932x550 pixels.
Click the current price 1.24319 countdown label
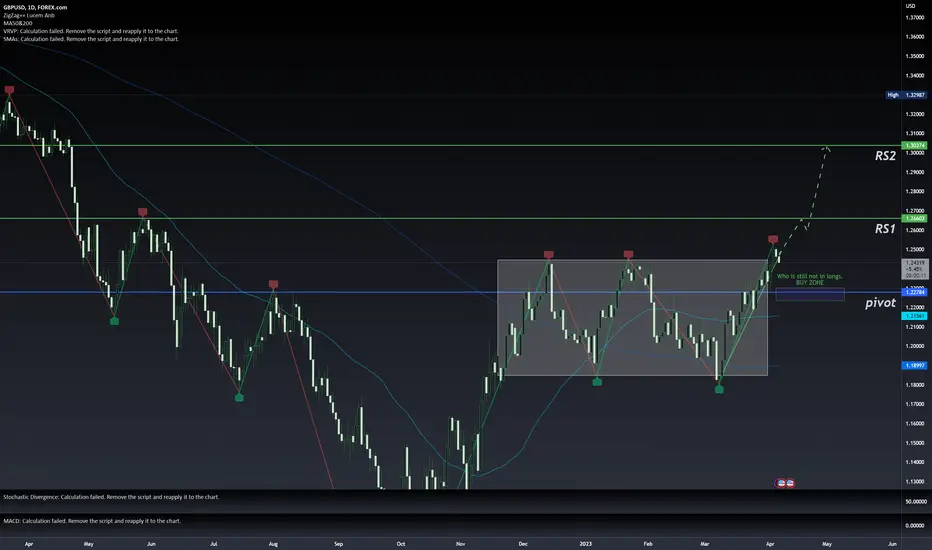[x=915, y=269]
